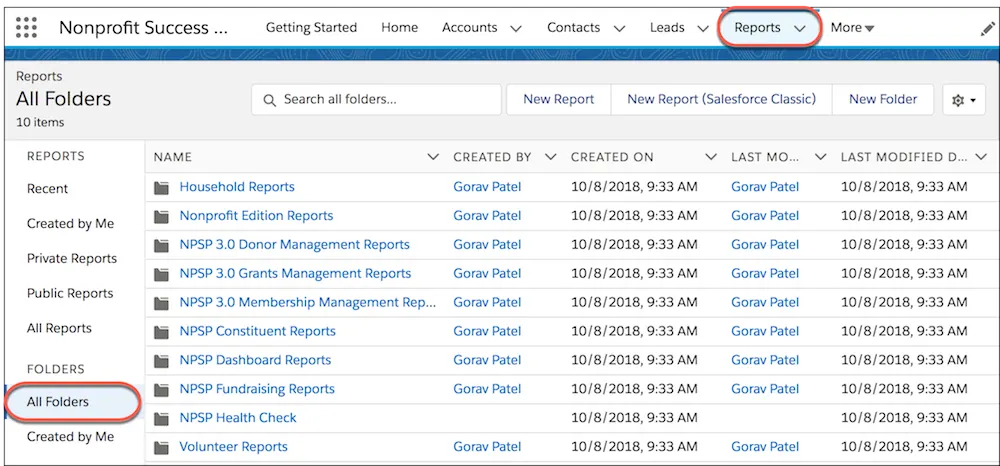Open the Last Modified Date column chevron menu
Image resolution: width=1000 pixels, height=466 pixels.
981,157
